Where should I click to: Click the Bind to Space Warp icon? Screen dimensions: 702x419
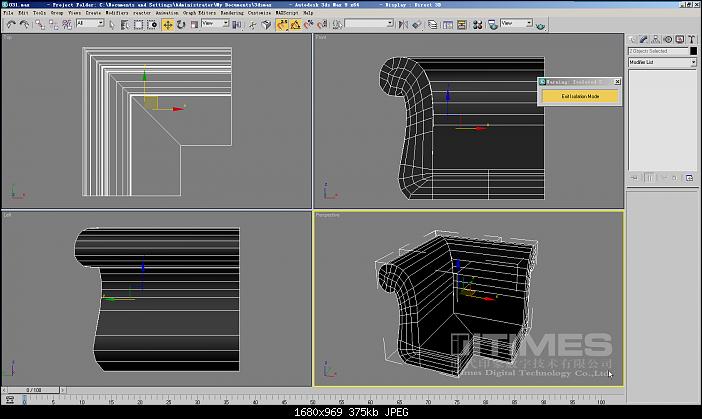point(67,25)
